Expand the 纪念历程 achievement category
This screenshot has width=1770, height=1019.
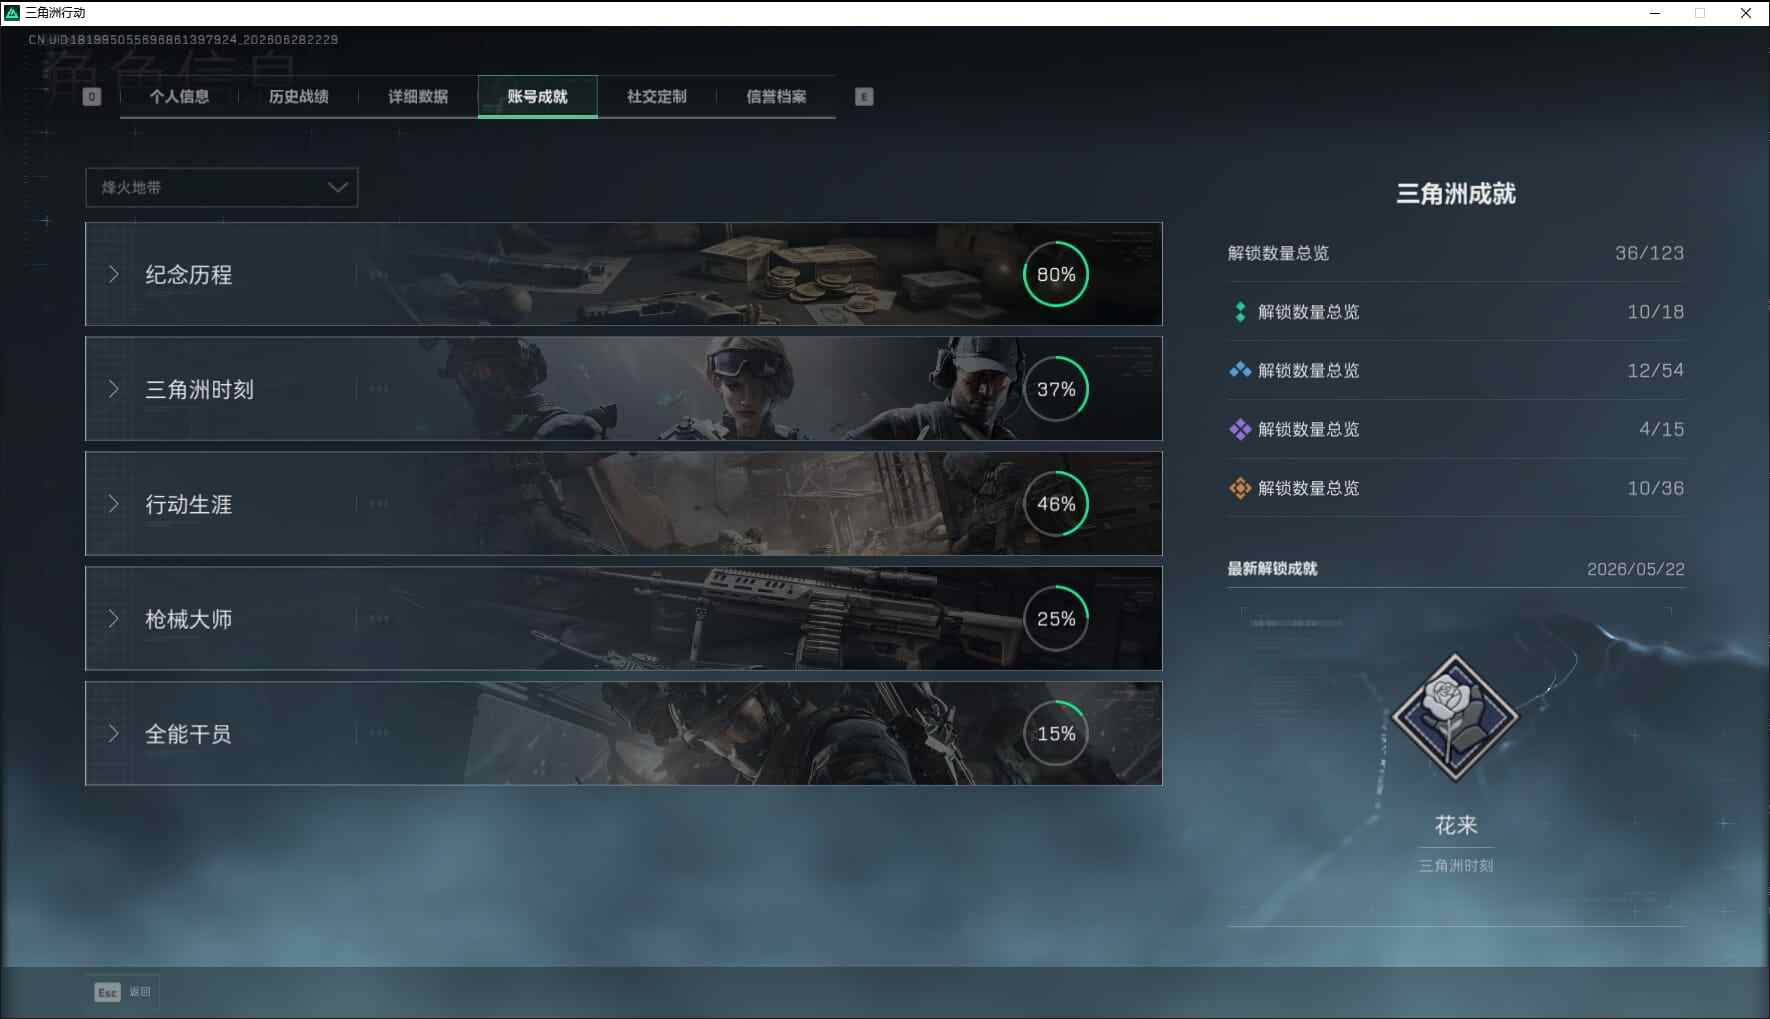point(624,274)
